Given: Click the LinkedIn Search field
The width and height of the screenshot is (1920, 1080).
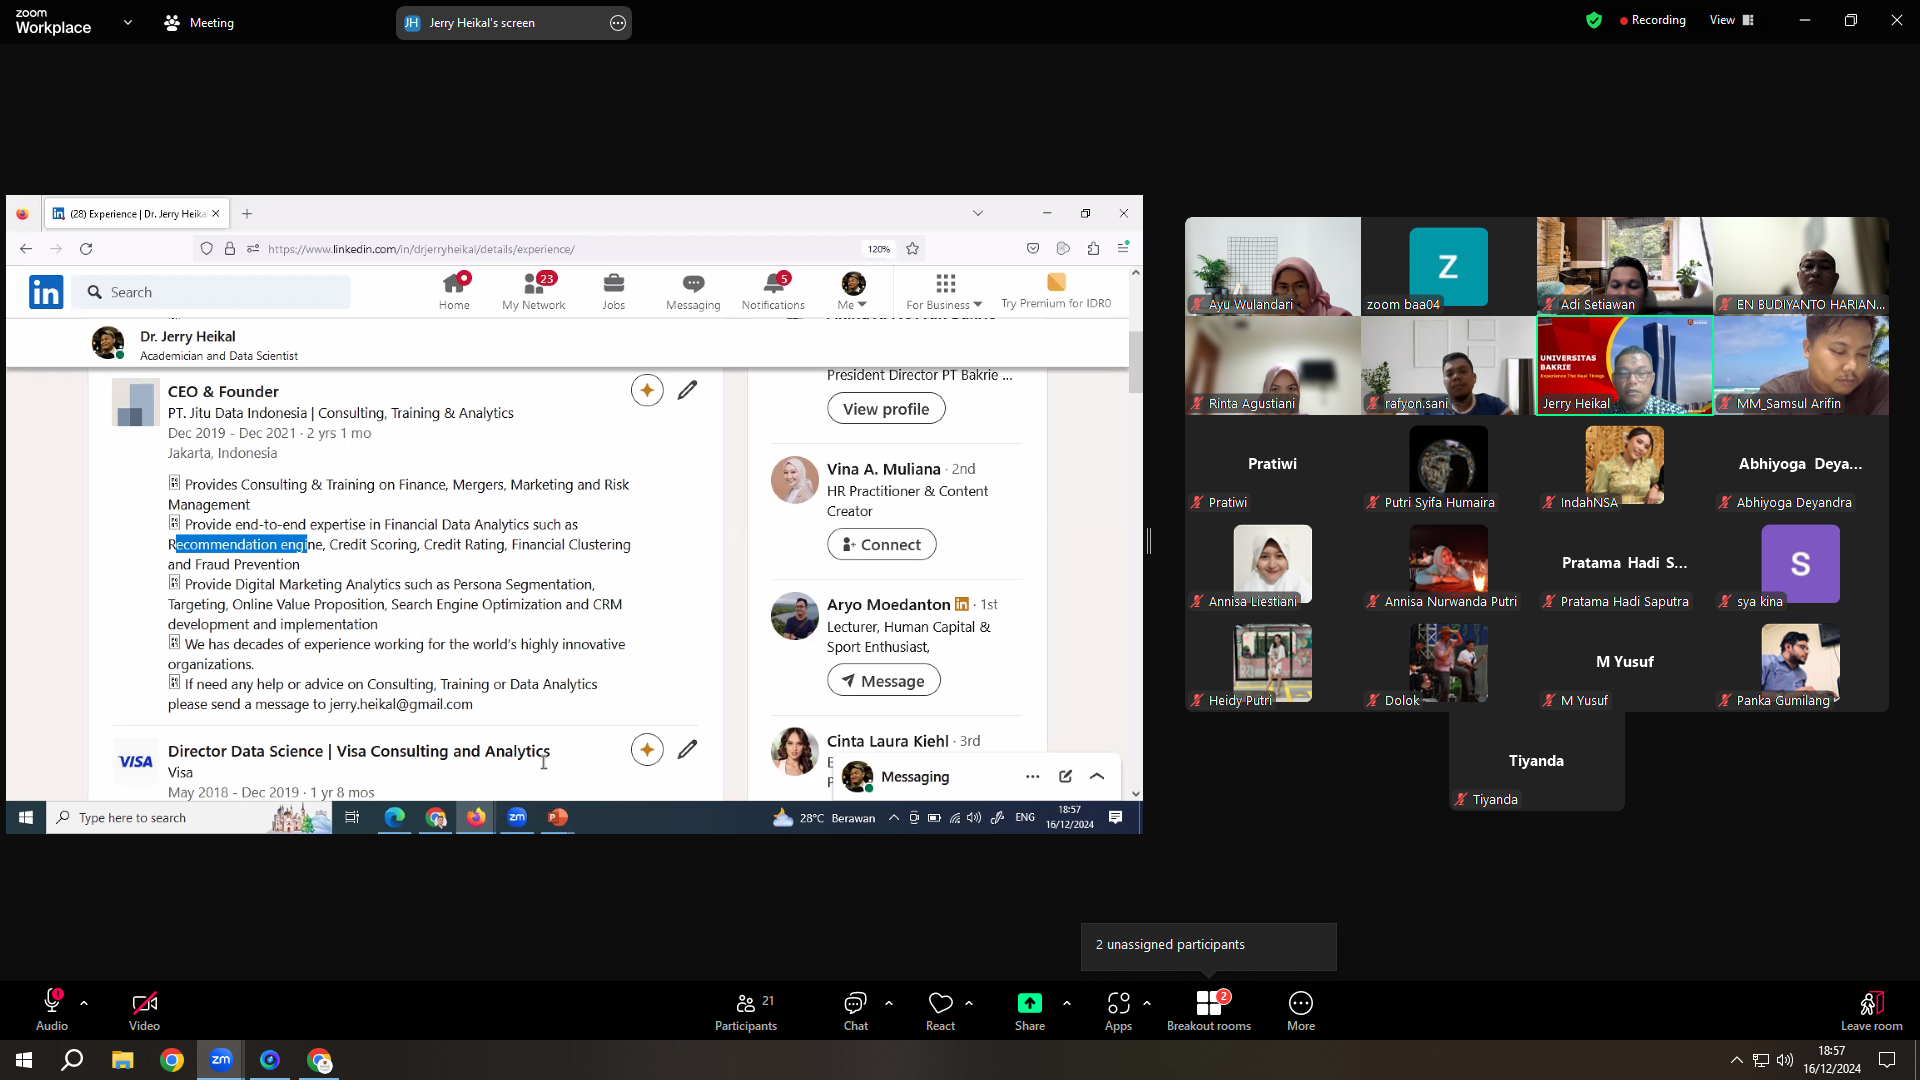Looking at the screenshot, I should click(211, 292).
